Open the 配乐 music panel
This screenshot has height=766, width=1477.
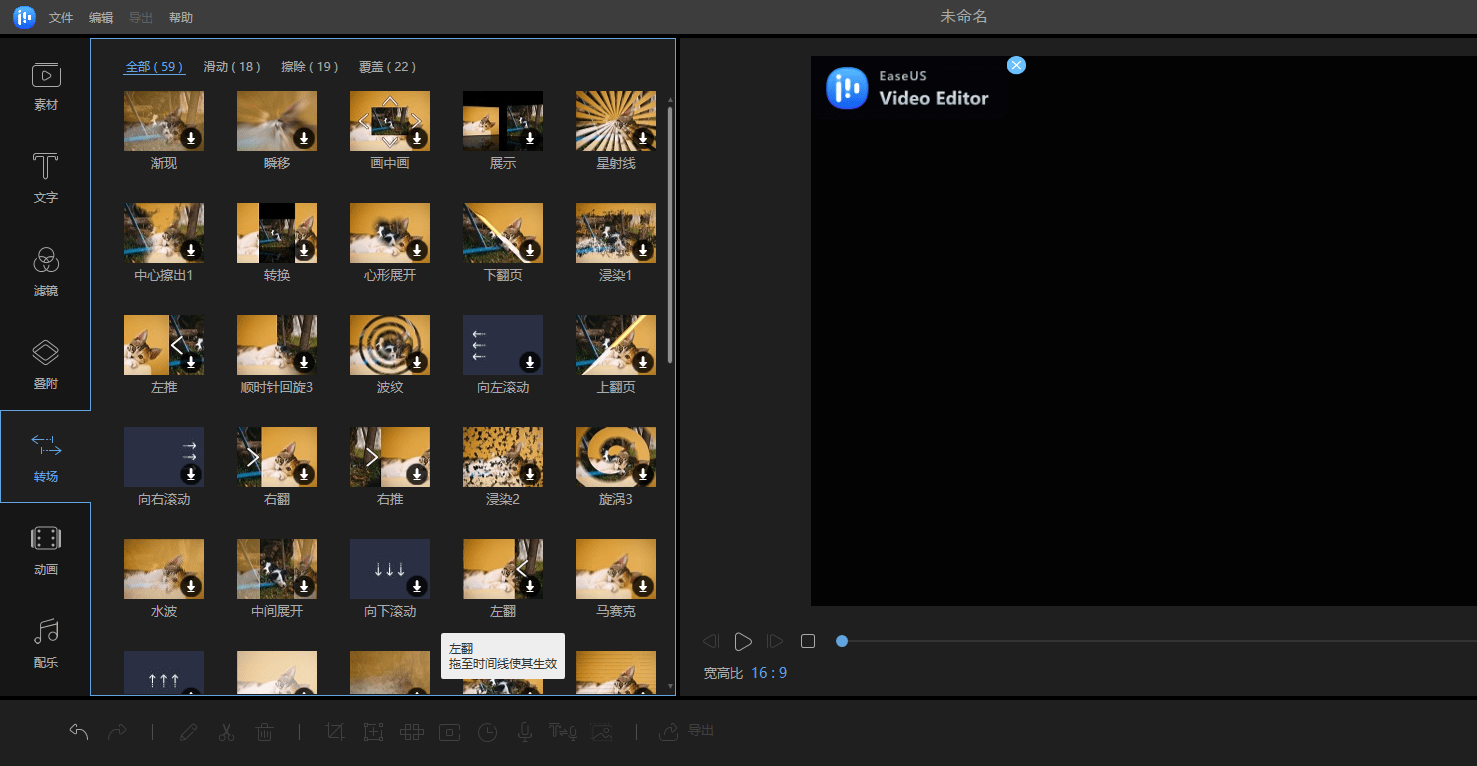(x=46, y=644)
